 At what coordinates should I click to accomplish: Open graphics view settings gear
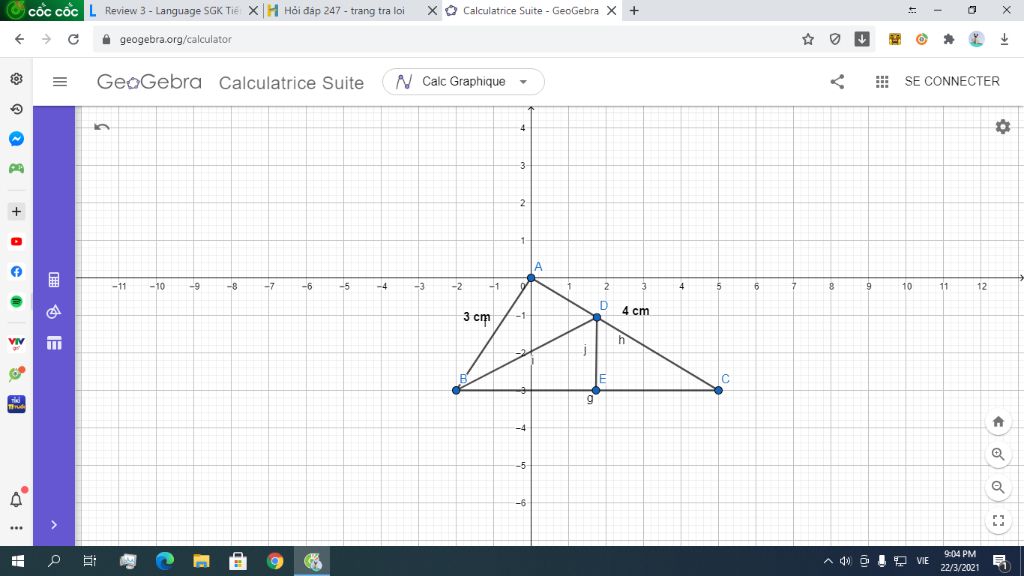1002,127
